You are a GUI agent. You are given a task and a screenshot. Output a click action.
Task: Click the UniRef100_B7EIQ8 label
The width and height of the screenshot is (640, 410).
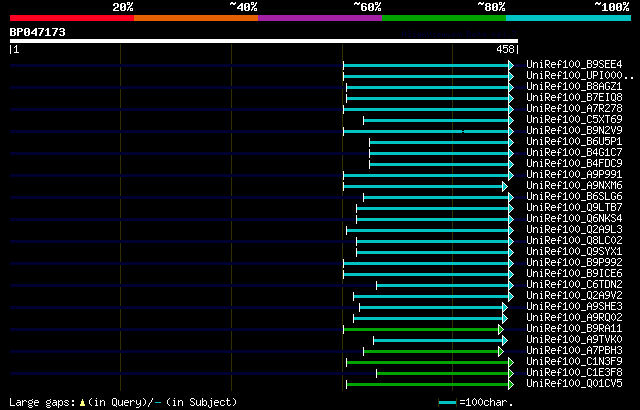[574, 98]
